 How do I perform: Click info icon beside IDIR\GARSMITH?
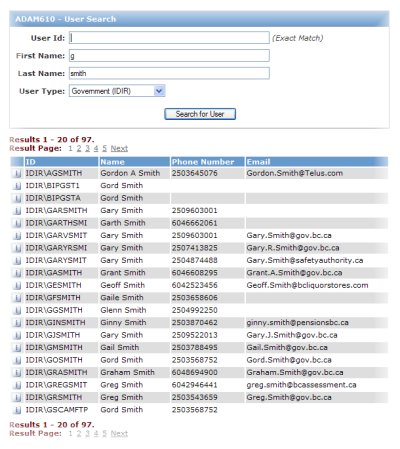click(17, 211)
